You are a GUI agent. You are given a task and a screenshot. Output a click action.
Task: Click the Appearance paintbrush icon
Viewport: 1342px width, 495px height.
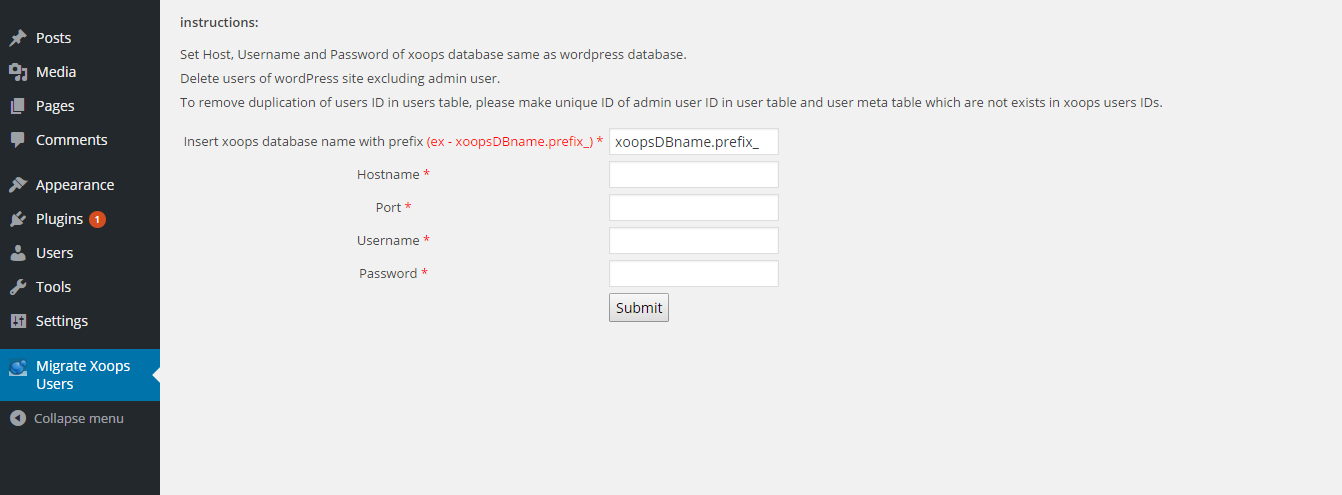(18, 185)
